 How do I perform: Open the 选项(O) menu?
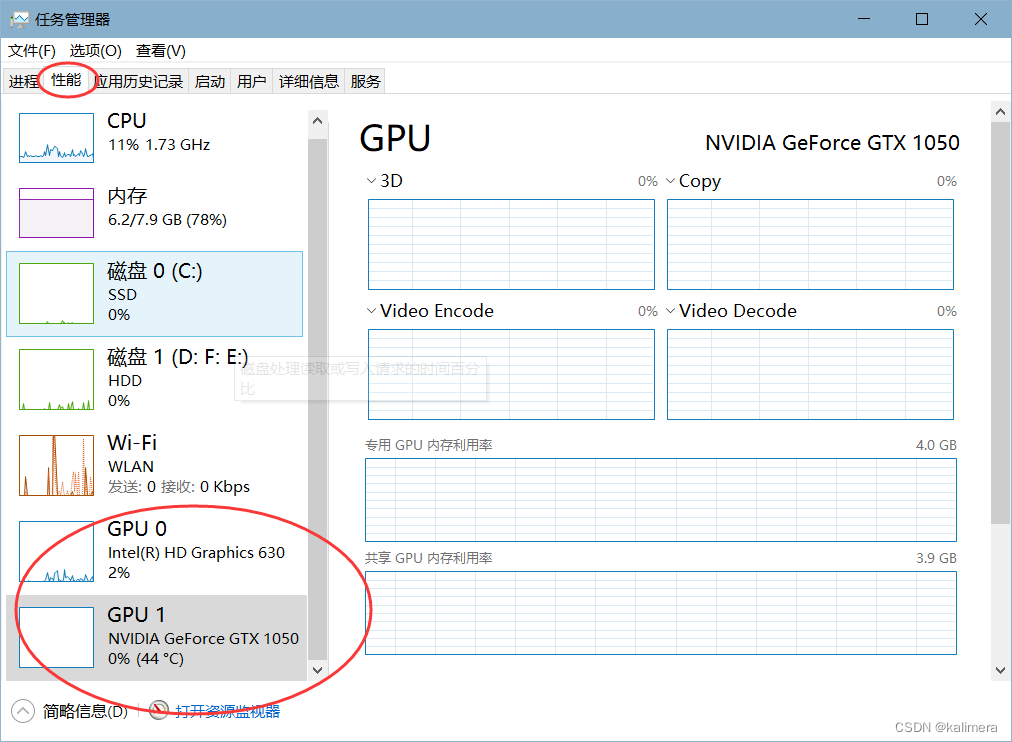[x=94, y=50]
